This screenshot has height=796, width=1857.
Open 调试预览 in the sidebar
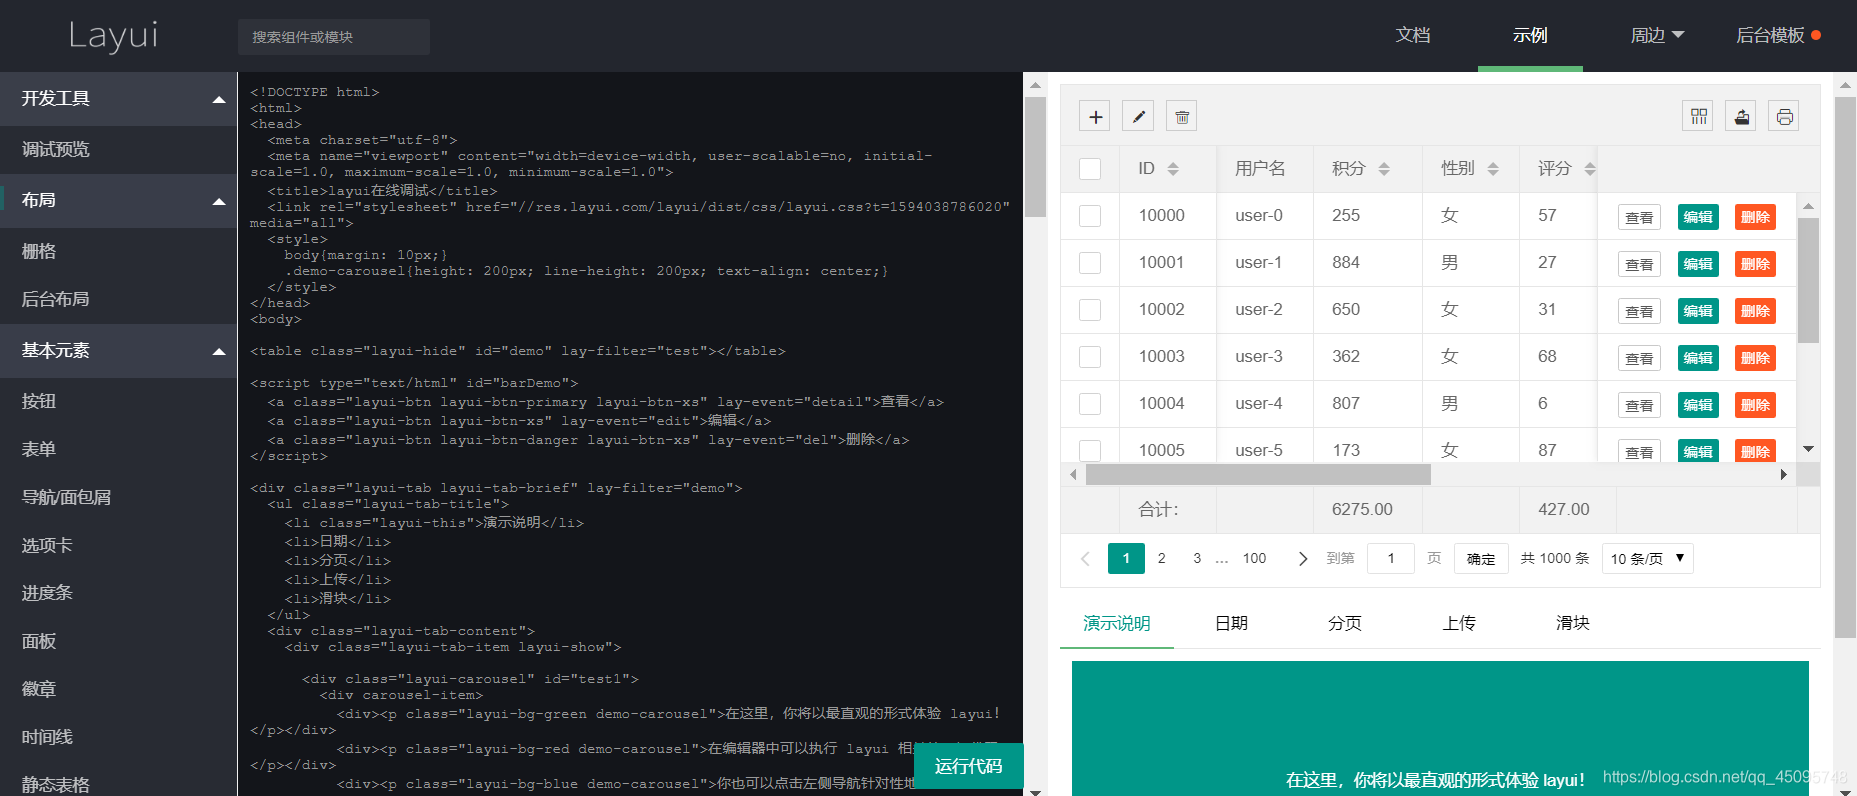pyautogui.click(x=118, y=150)
